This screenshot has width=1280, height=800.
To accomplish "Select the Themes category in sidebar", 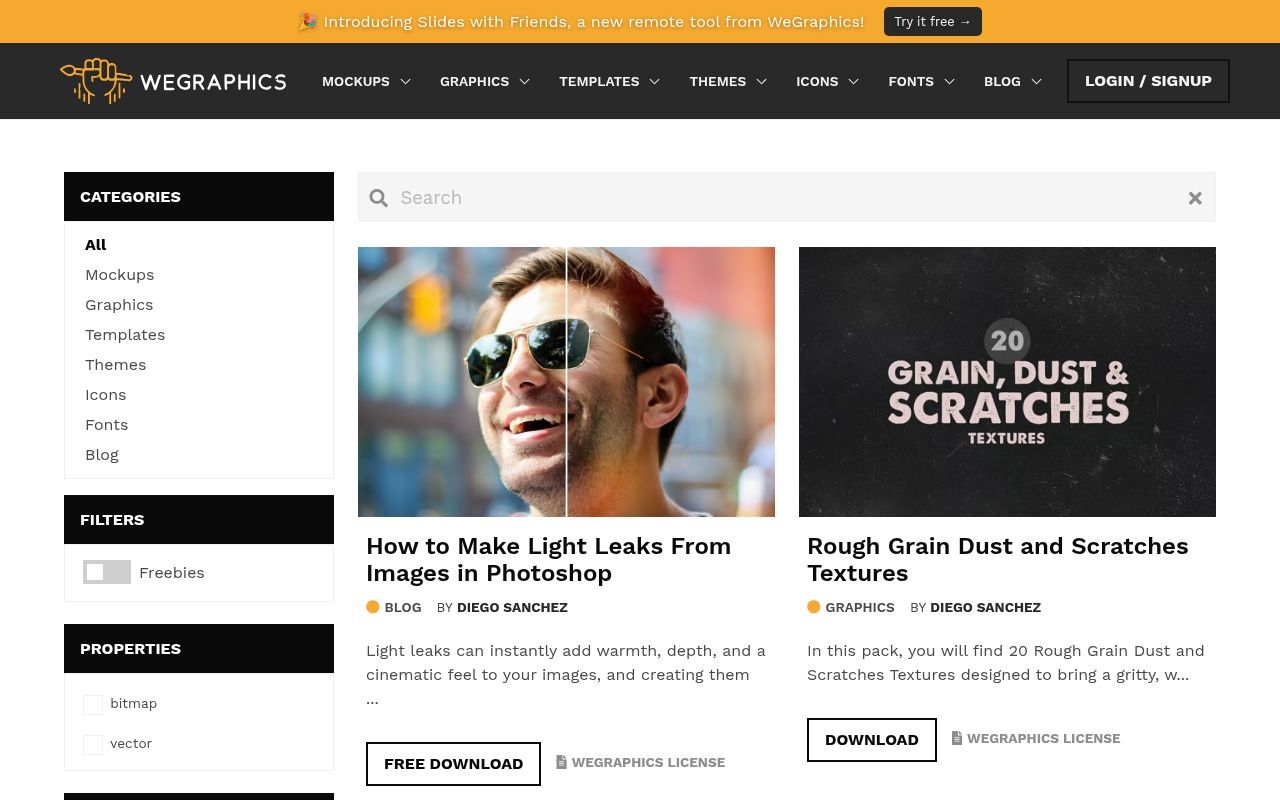I will pyautogui.click(x=115, y=364).
